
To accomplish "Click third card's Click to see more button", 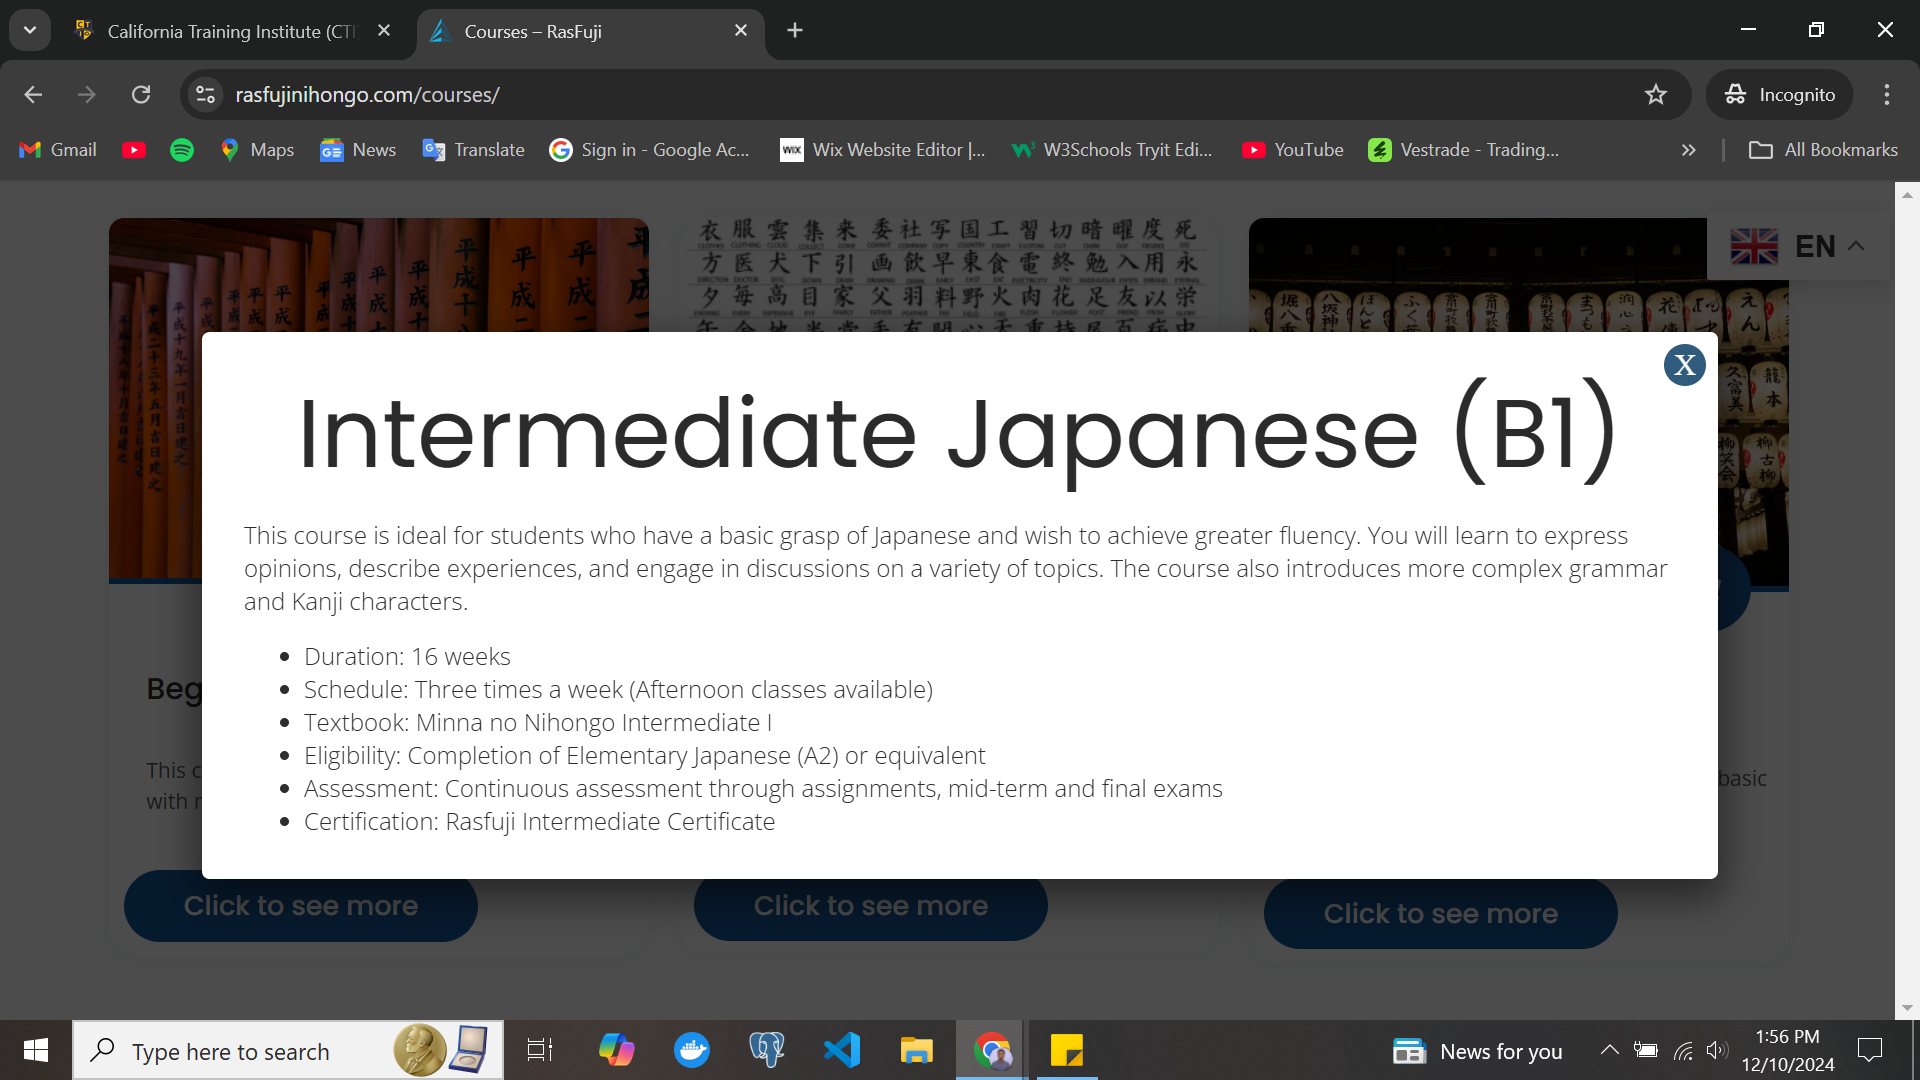I will pyautogui.click(x=1440, y=914).
